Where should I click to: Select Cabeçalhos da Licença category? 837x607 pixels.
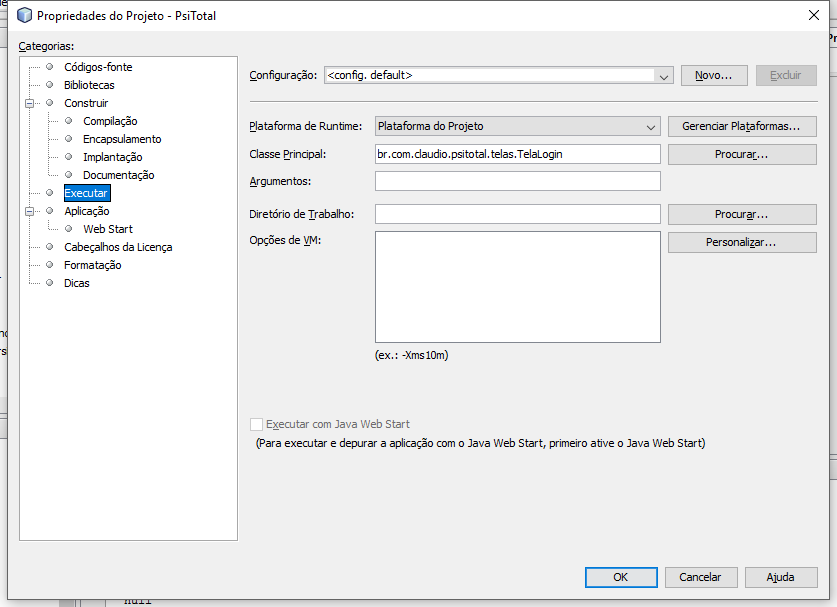pyautogui.click(x=118, y=247)
